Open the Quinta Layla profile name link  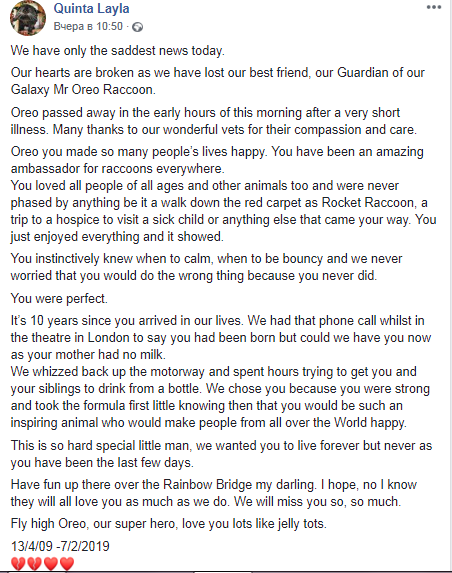coord(91,8)
